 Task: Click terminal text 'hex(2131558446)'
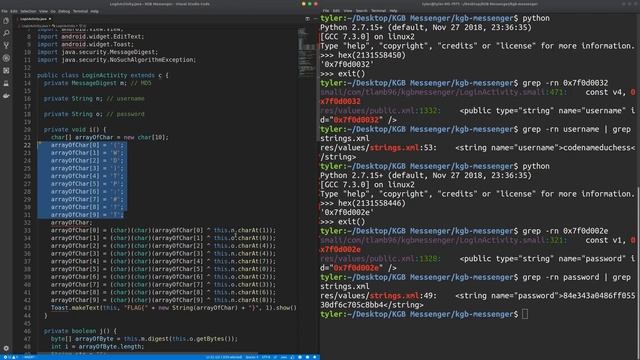[x=372, y=203]
